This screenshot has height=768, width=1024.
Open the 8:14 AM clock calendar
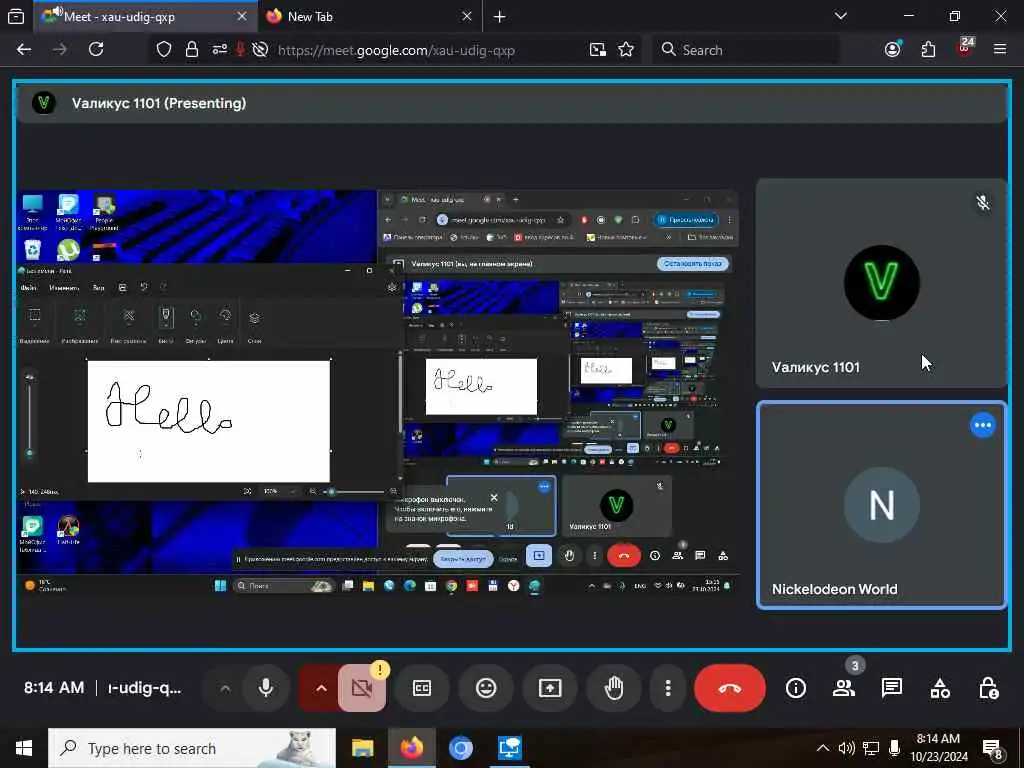coord(939,748)
